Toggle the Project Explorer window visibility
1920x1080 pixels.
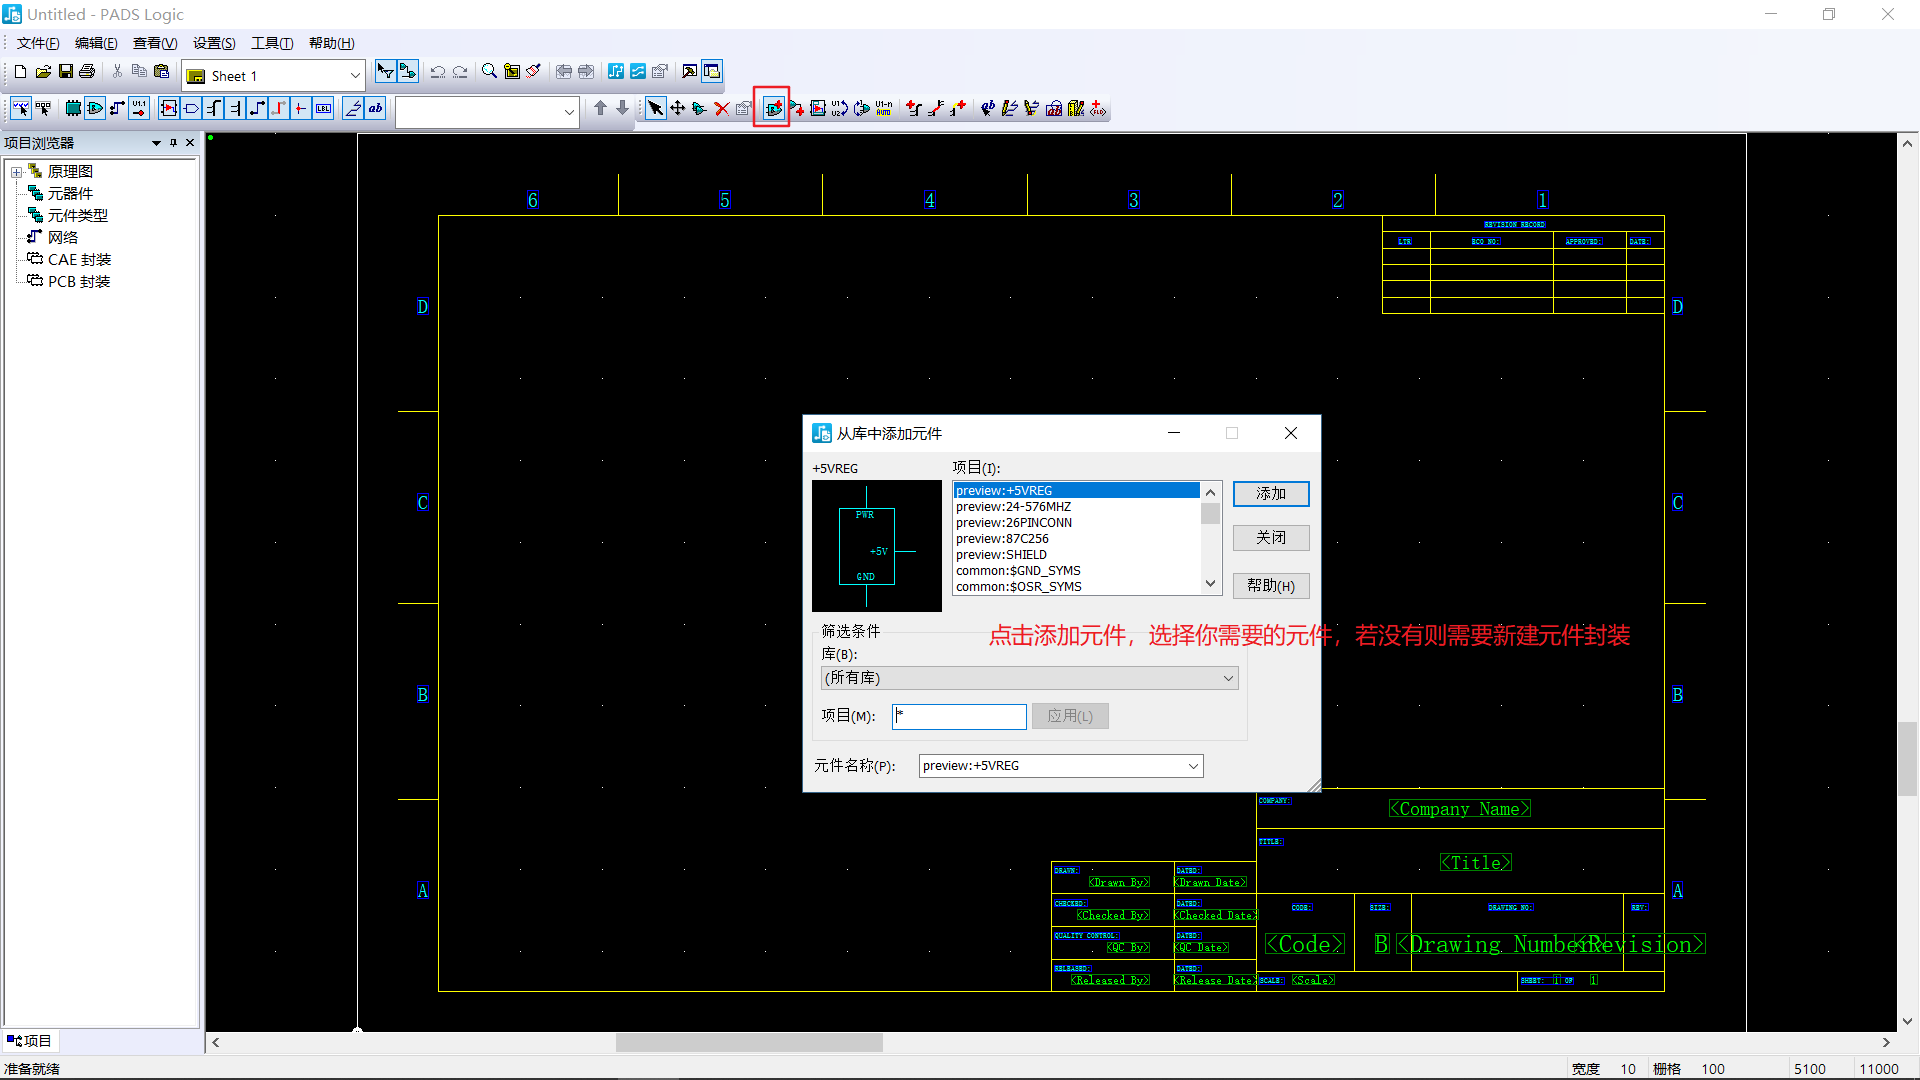(711, 71)
